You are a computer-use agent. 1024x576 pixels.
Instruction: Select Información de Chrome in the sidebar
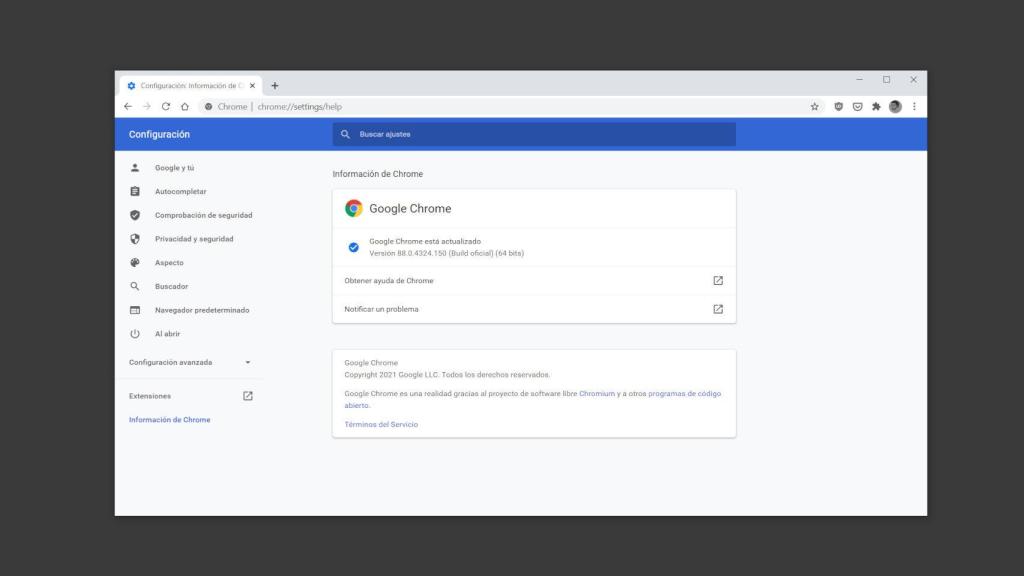tap(169, 419)
